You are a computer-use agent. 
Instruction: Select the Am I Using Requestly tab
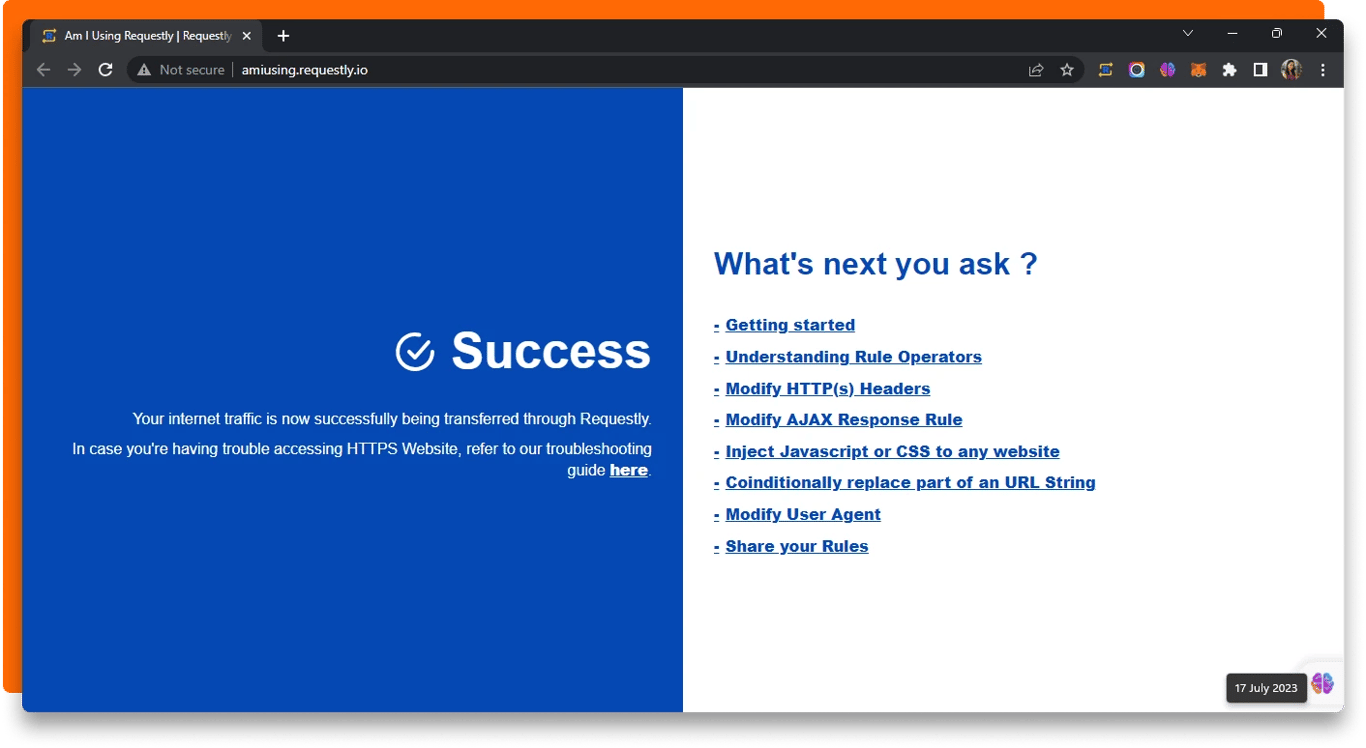click(147, 36)
